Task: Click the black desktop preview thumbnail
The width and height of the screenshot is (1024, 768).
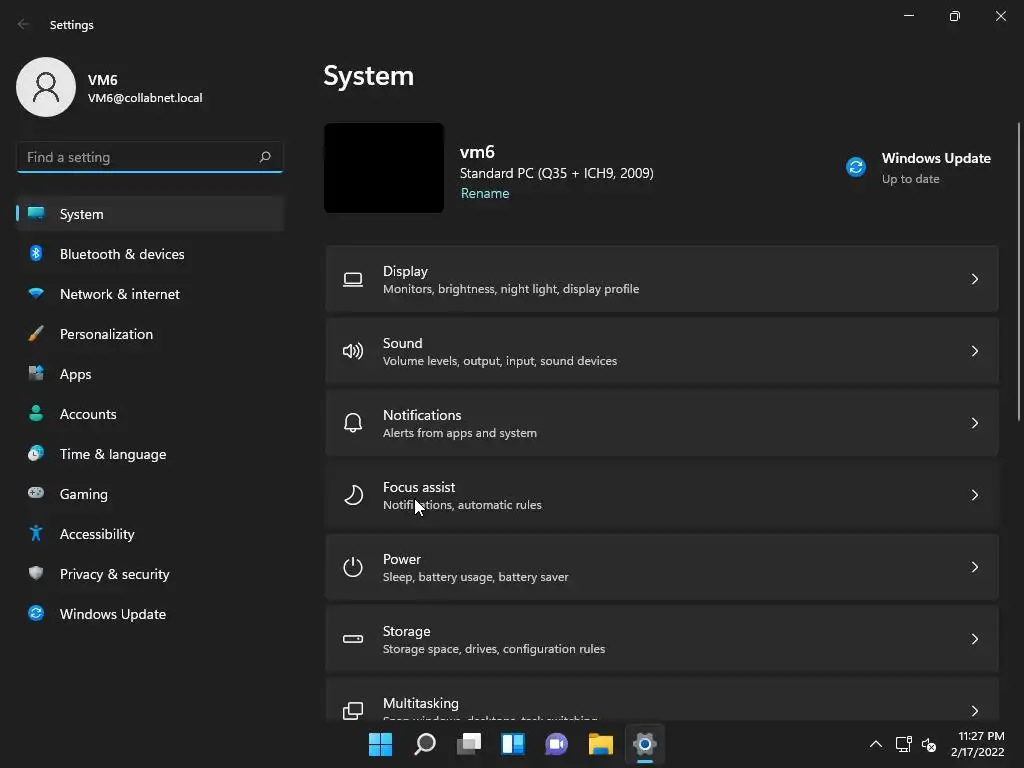Action: point(384,168)
